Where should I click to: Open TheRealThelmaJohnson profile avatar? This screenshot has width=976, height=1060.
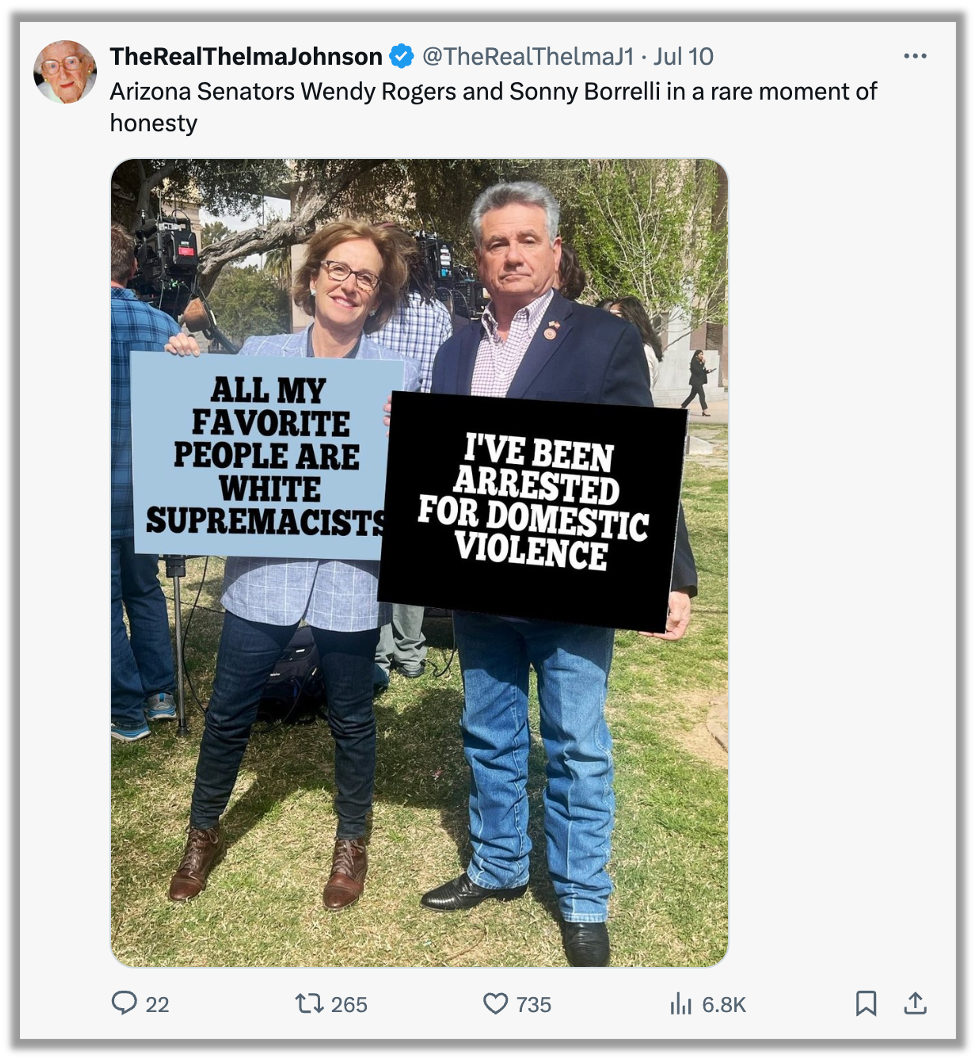(x=65, y=72)
